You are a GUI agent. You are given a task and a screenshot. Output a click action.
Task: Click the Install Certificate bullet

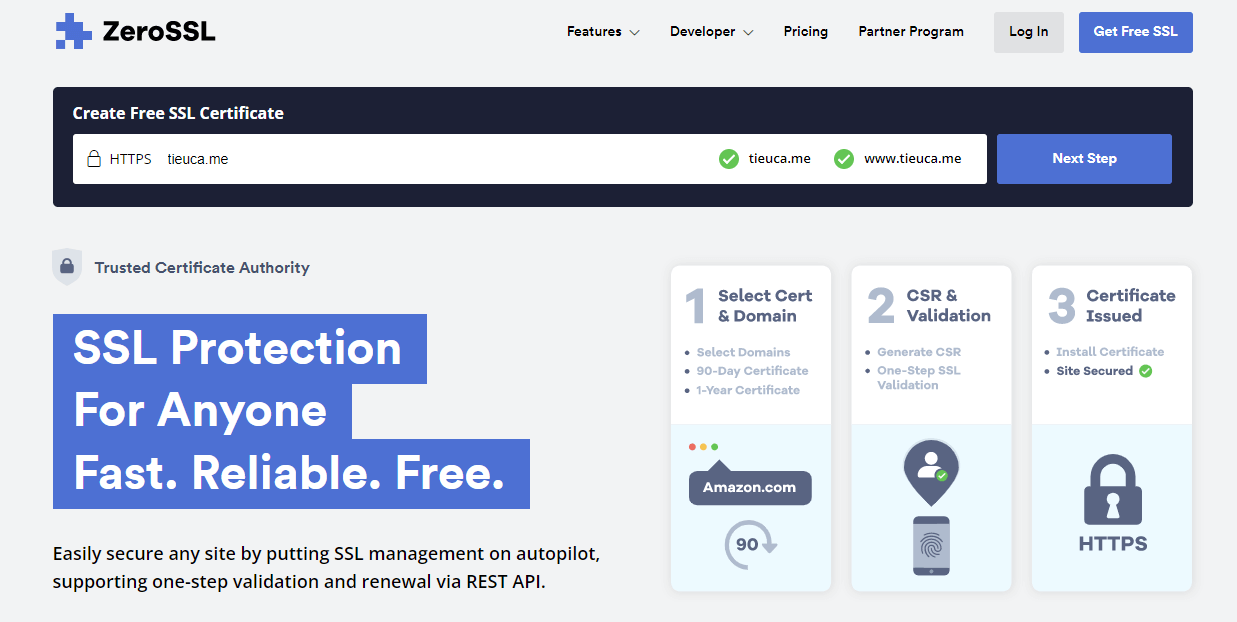1110,352
